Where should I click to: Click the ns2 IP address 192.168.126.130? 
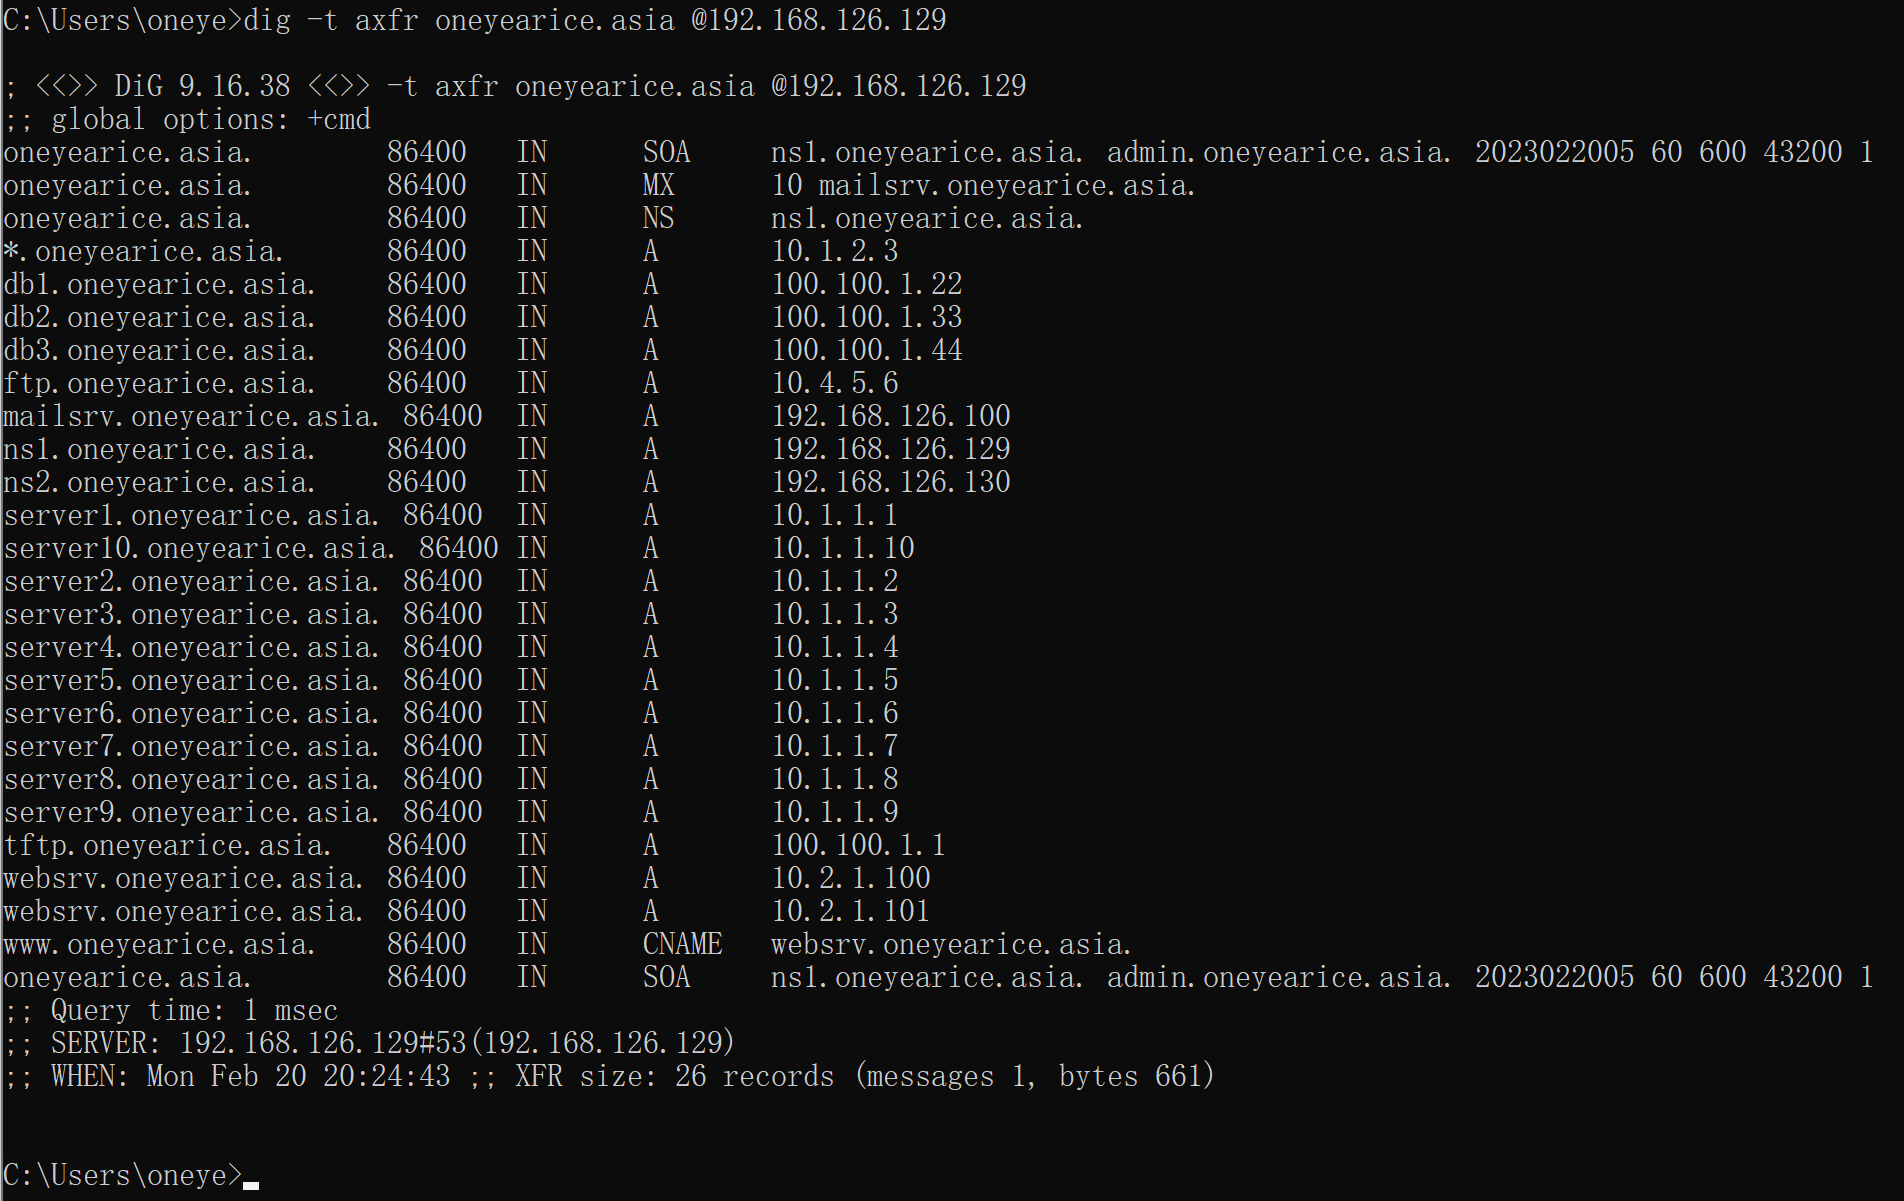[x=890, y=482]
